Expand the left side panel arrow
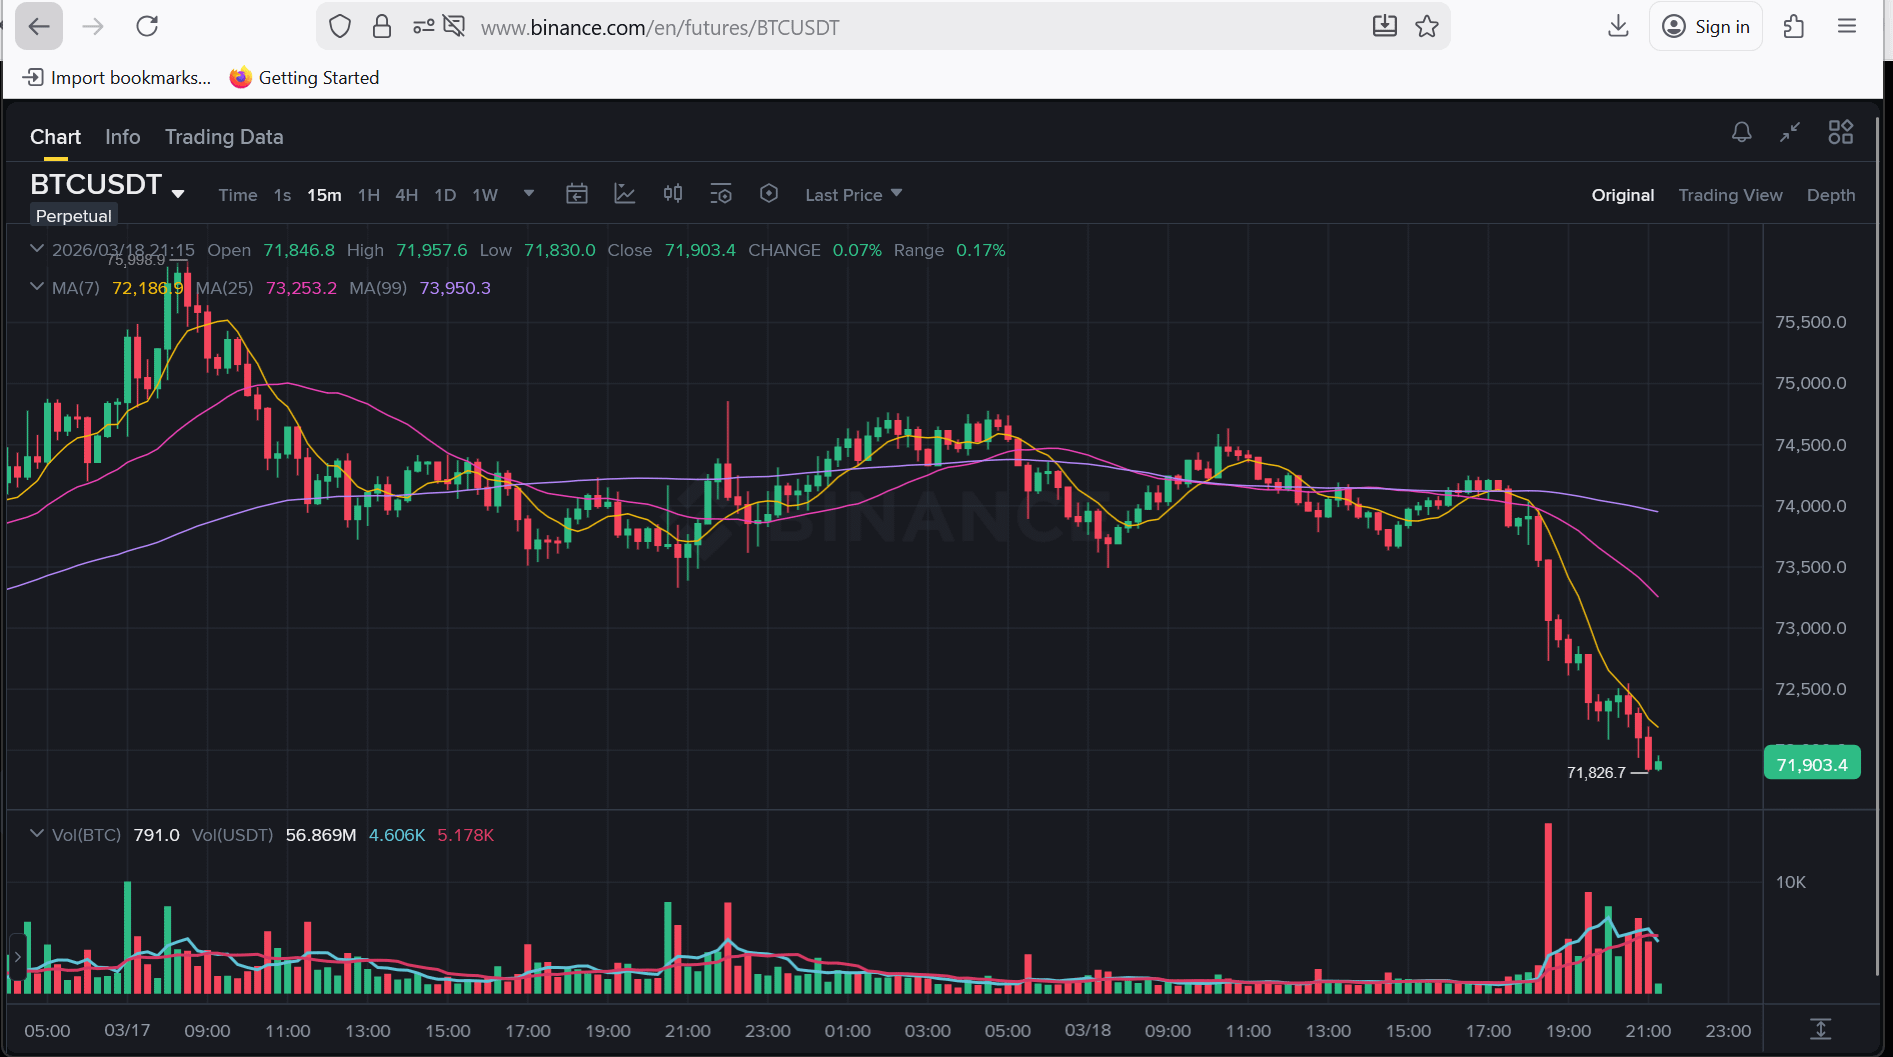This screenshot has height=1057, width=1893. (x=17, y=957)
